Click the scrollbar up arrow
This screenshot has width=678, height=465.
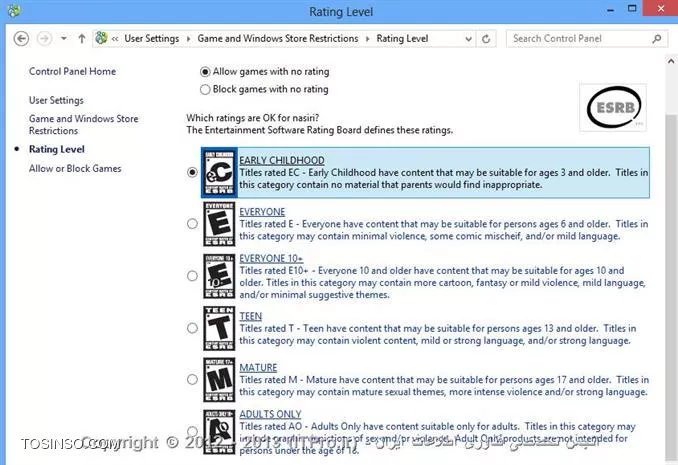(671, 61)
